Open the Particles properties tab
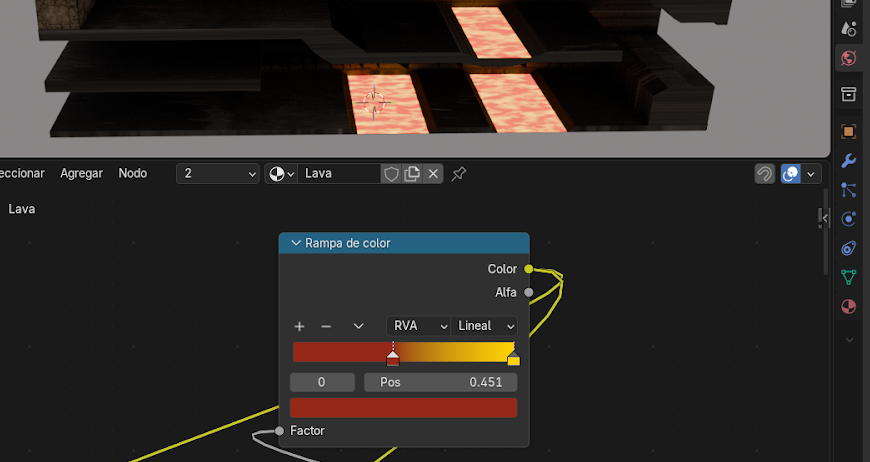This screenshot has height=462, width=870. (848, 190)
